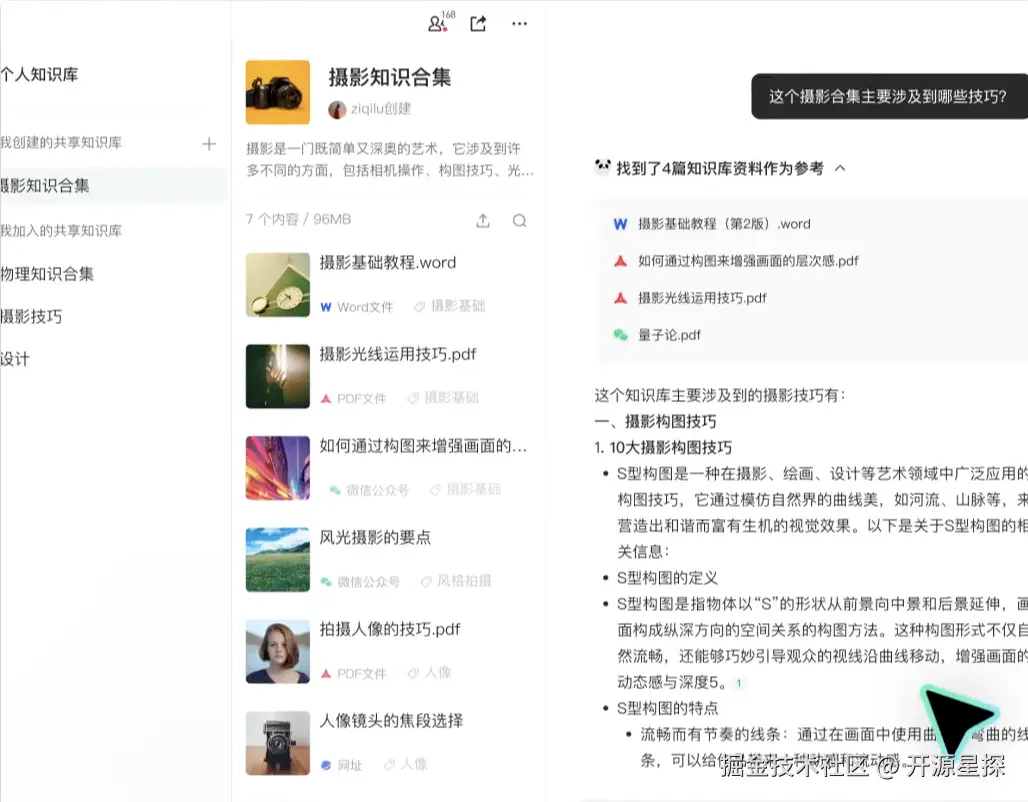Open search within the knowledge base

pos(519,221)
